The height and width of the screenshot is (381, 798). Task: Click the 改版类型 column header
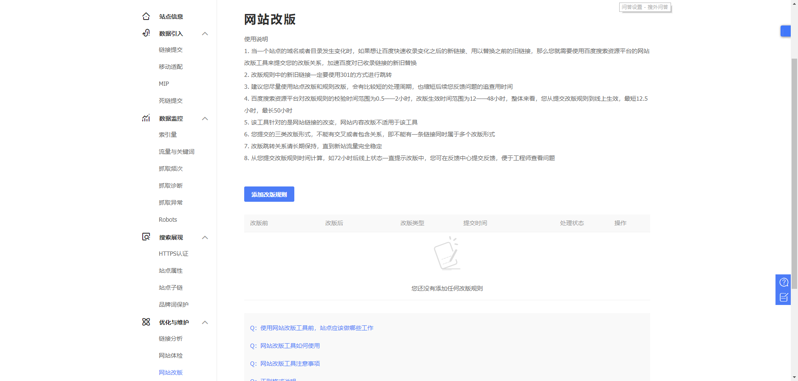point(412,223)
